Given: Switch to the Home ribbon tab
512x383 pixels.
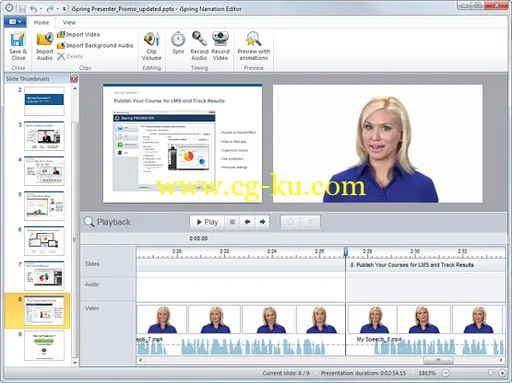Looking at the screenshot, I should point(41,22).
